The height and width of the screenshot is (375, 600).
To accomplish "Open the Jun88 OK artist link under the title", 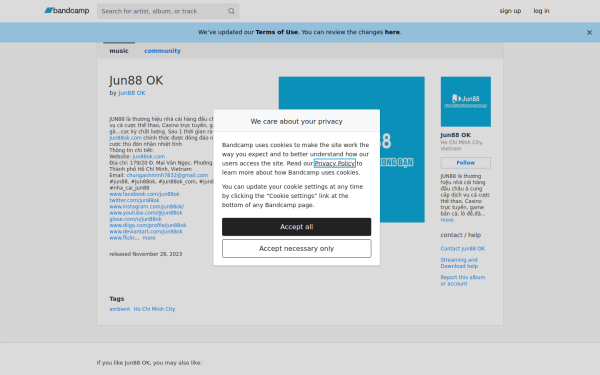I will 132,93.
